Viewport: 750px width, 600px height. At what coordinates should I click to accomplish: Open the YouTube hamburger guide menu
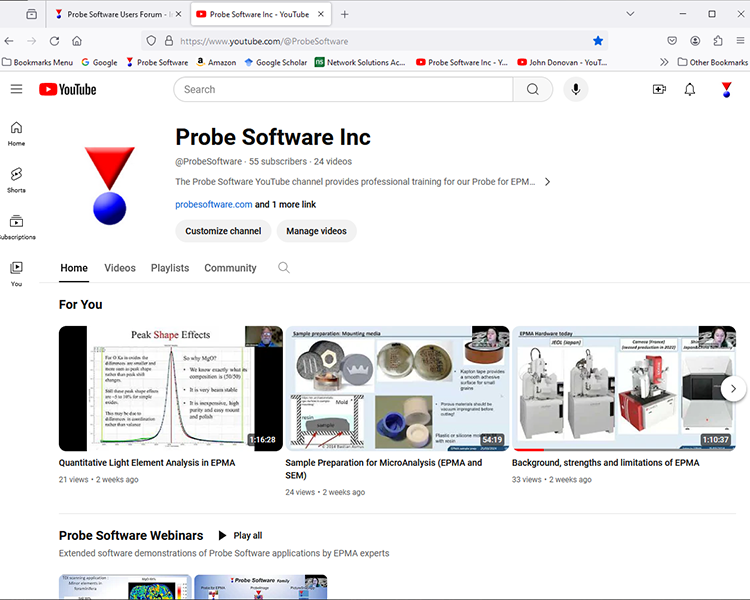[x=16, y=89]
